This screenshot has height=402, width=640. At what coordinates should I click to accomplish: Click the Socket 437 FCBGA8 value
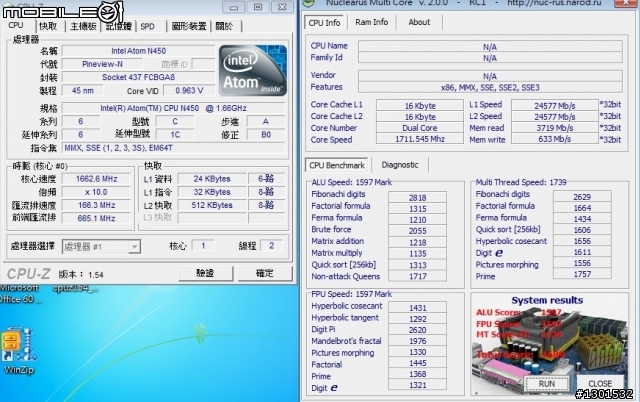point(138,77)
